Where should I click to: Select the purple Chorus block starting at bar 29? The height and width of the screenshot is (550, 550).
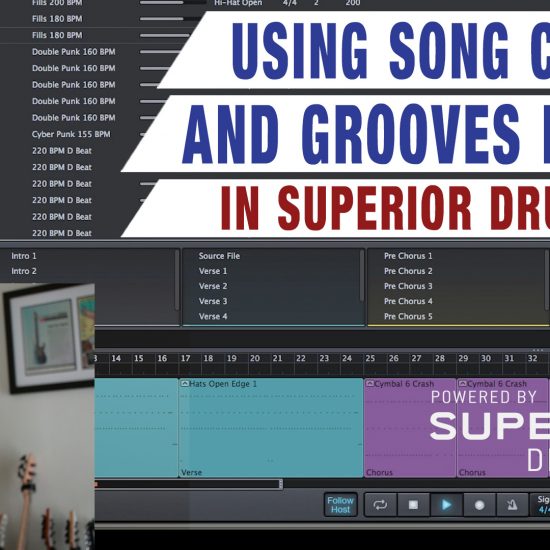pos(502,428)
